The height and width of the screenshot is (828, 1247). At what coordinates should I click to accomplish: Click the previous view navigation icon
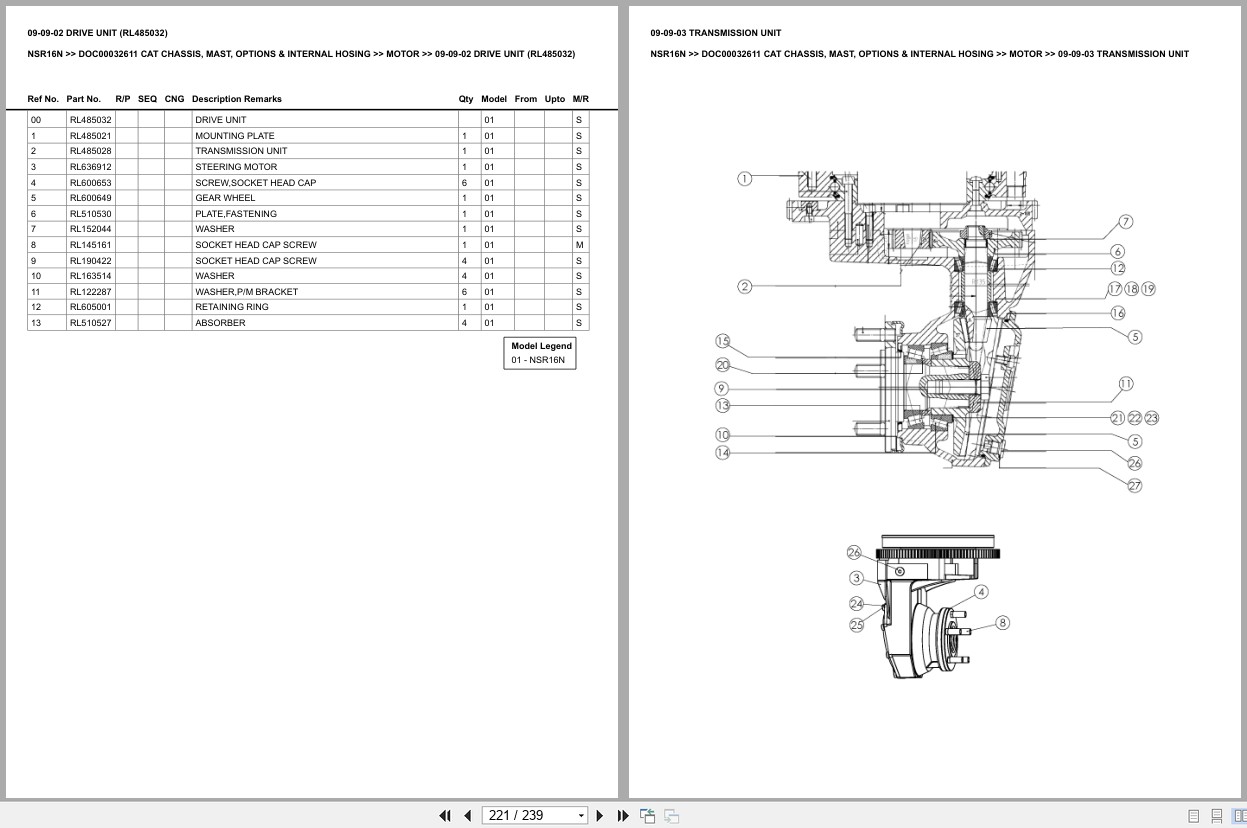[x=647, y=816]
